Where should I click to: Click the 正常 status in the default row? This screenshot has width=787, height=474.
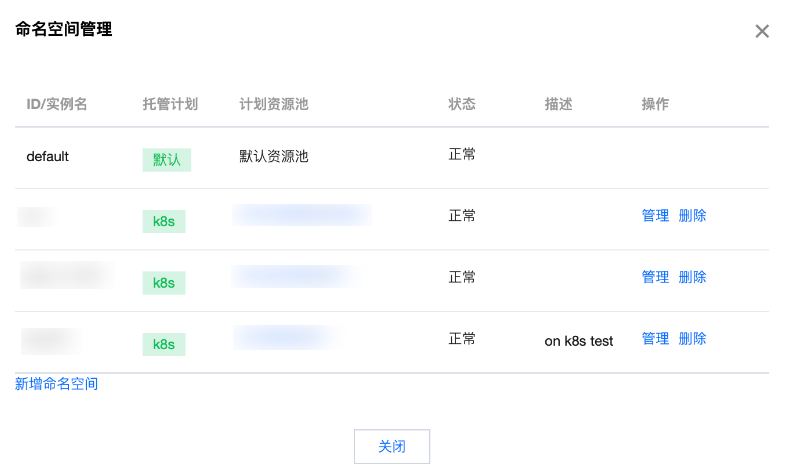(x=462, y=154)
